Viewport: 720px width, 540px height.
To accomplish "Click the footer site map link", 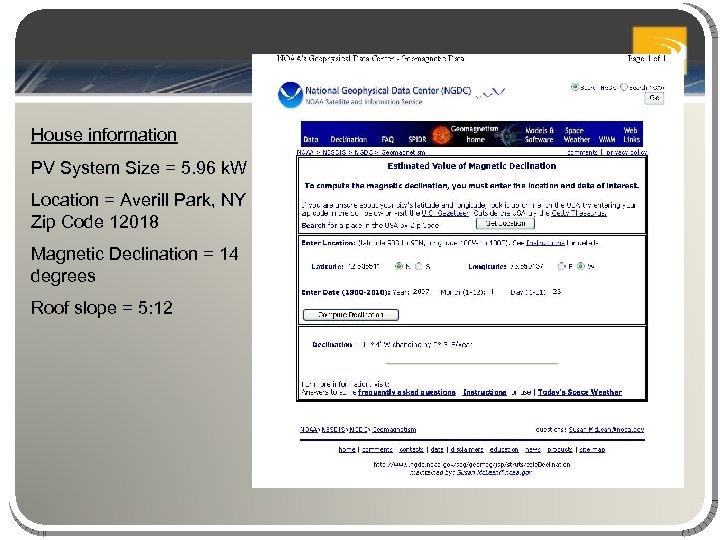I will point(592,450).
